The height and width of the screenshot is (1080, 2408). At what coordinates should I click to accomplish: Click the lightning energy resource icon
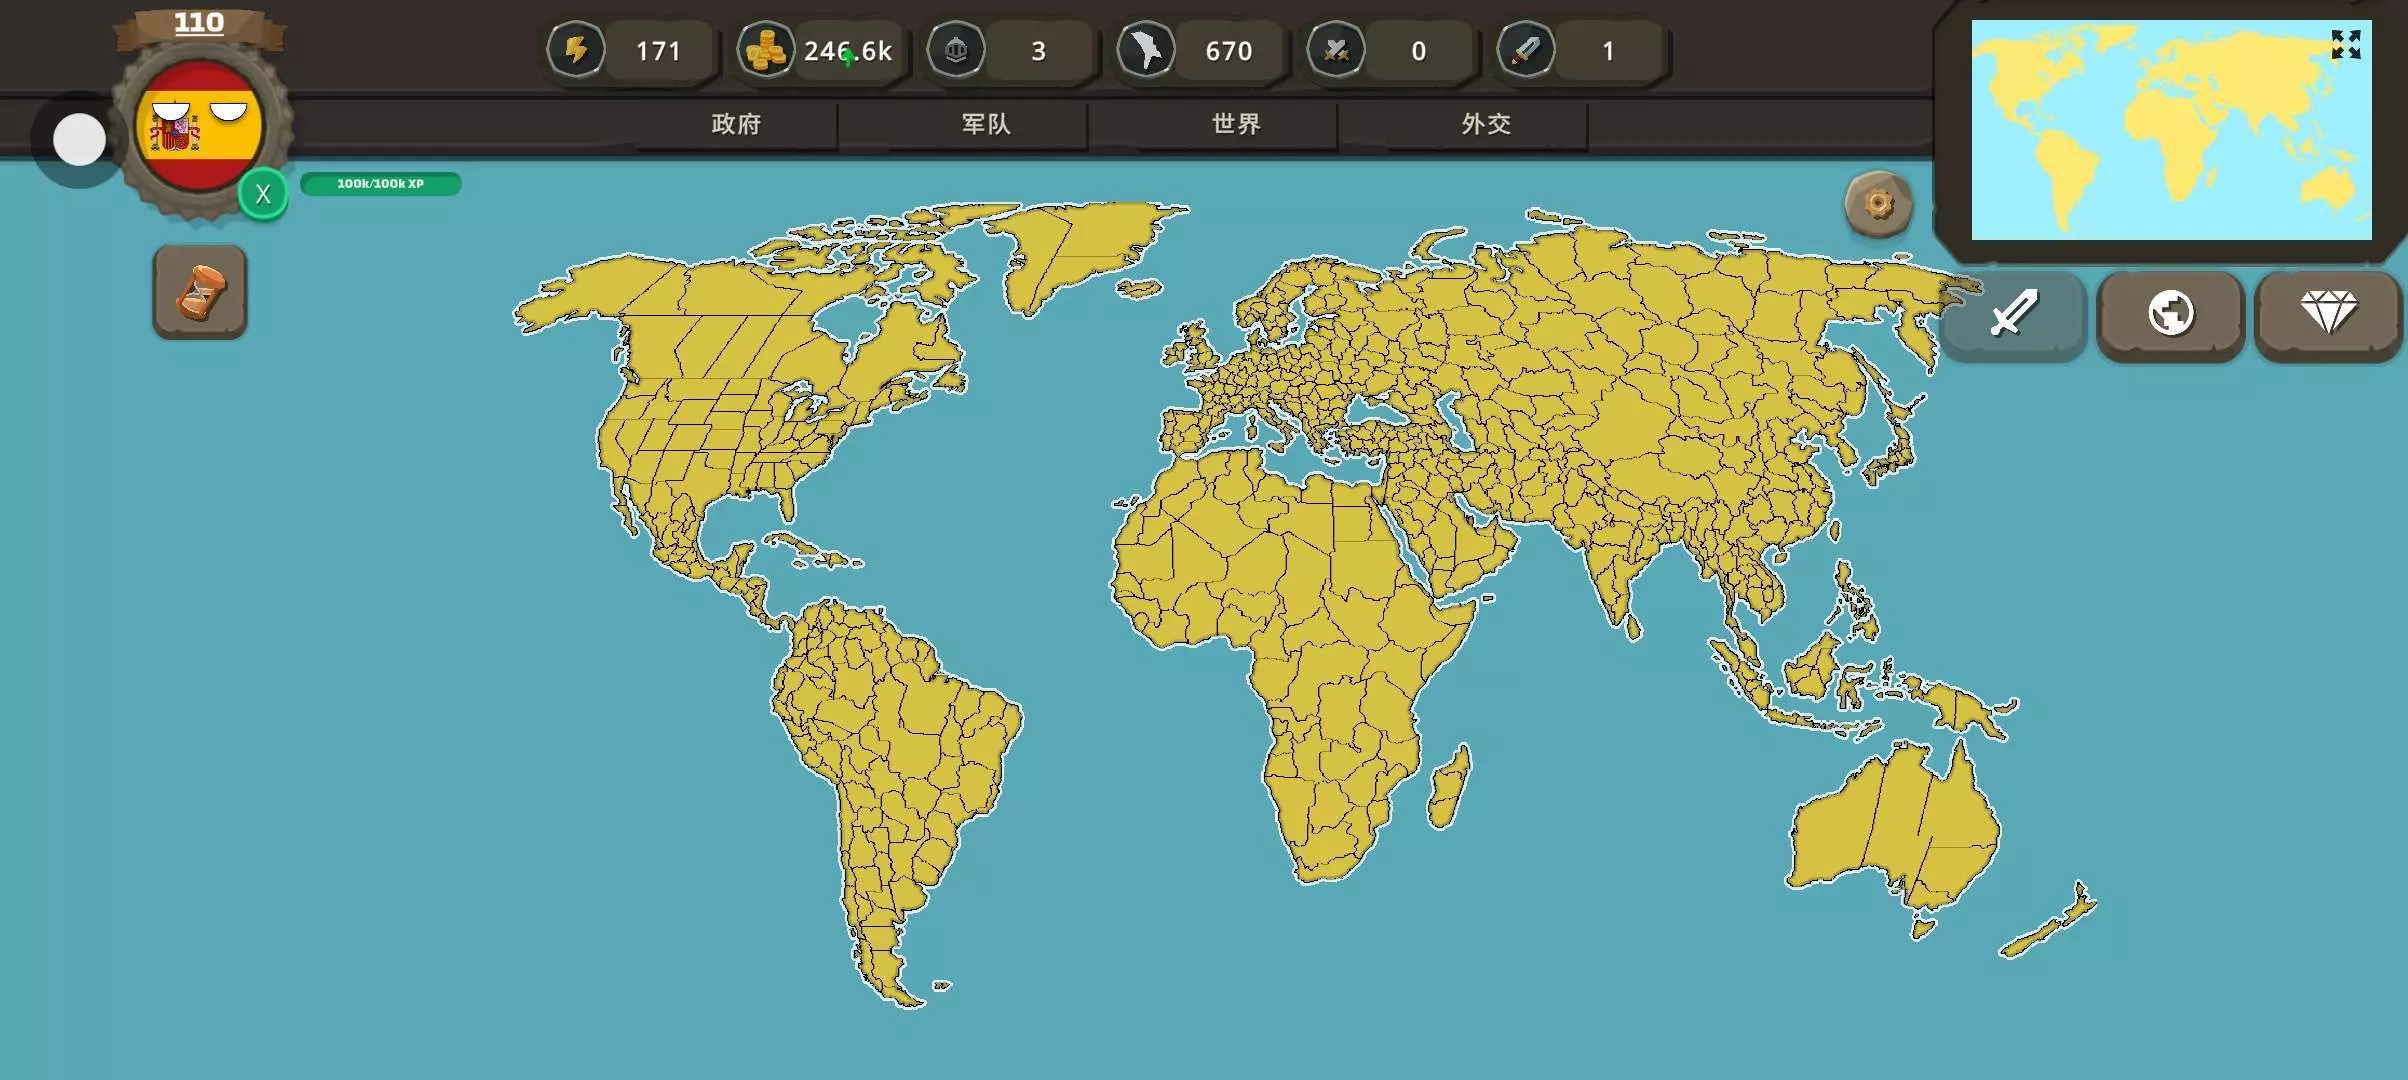pyautogui.click(x=576, y=50)
